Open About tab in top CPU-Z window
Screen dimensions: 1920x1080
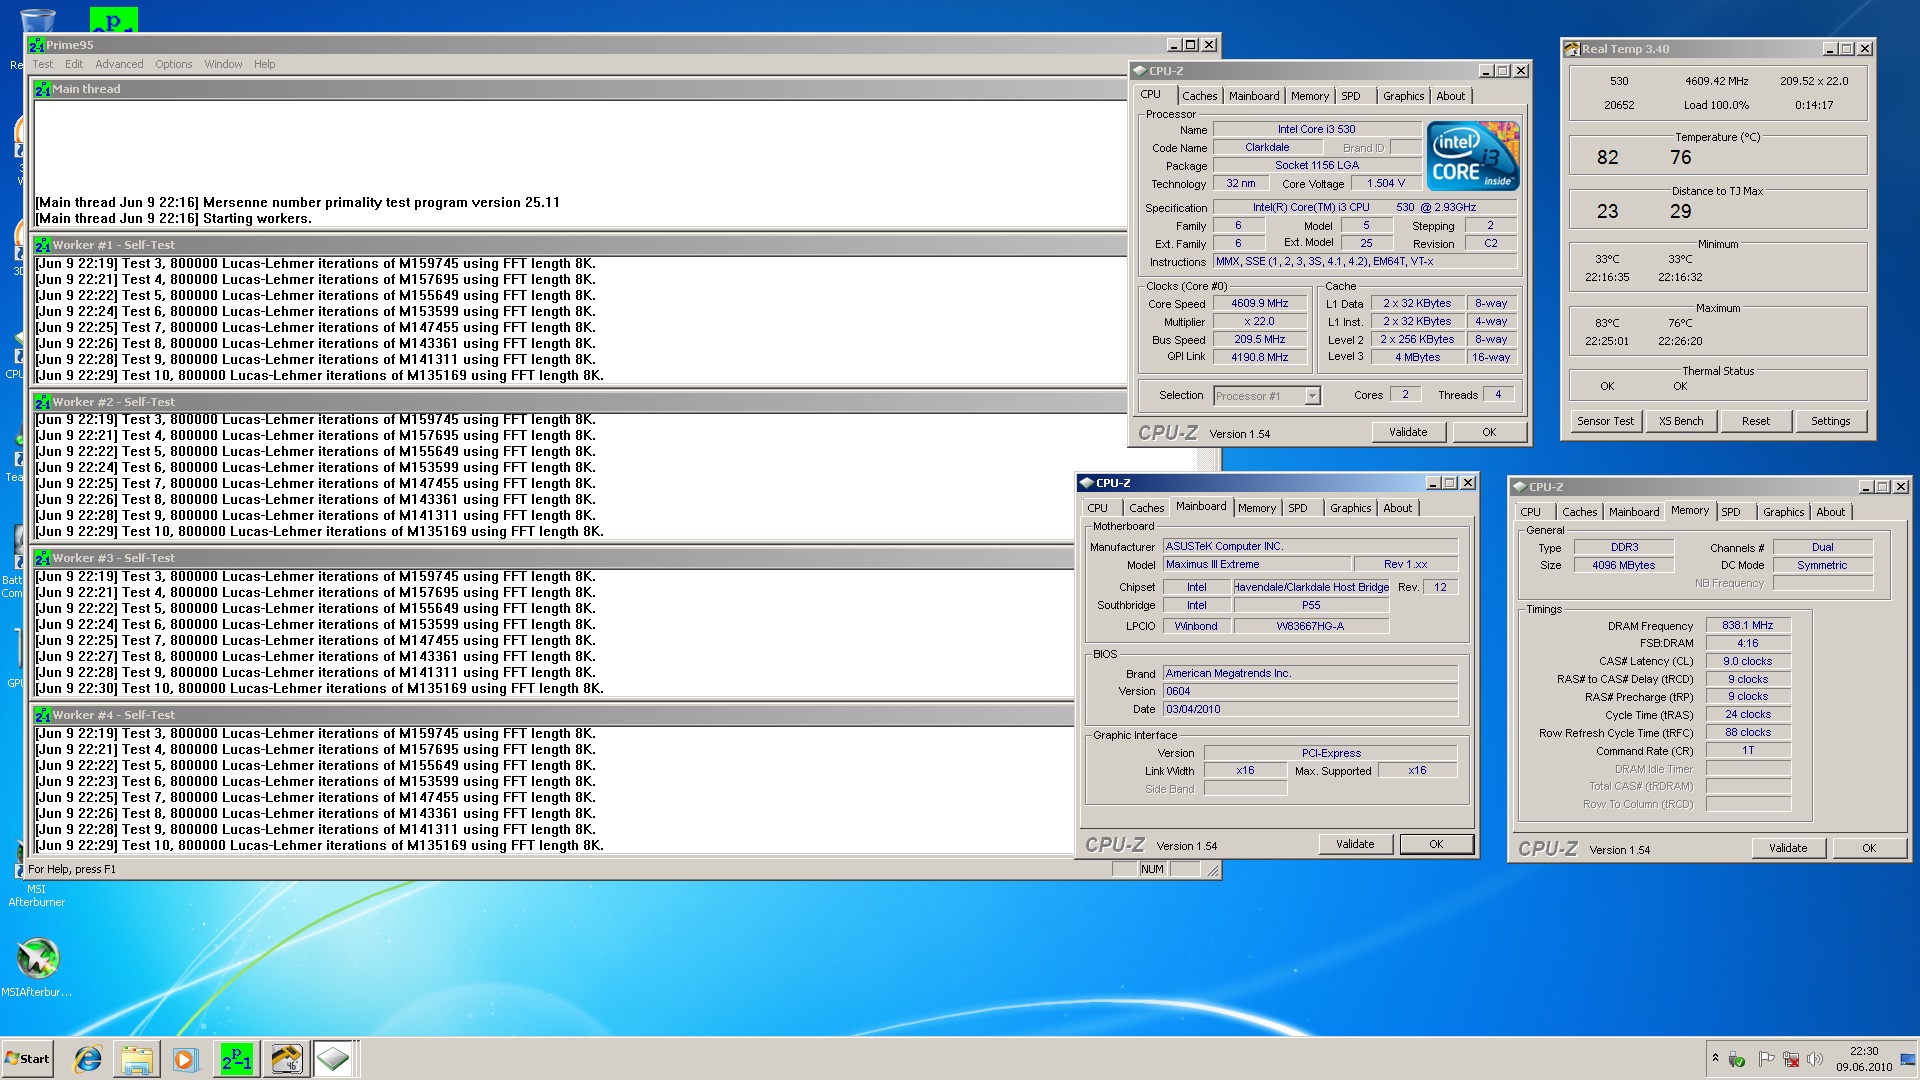[1450, 96]
